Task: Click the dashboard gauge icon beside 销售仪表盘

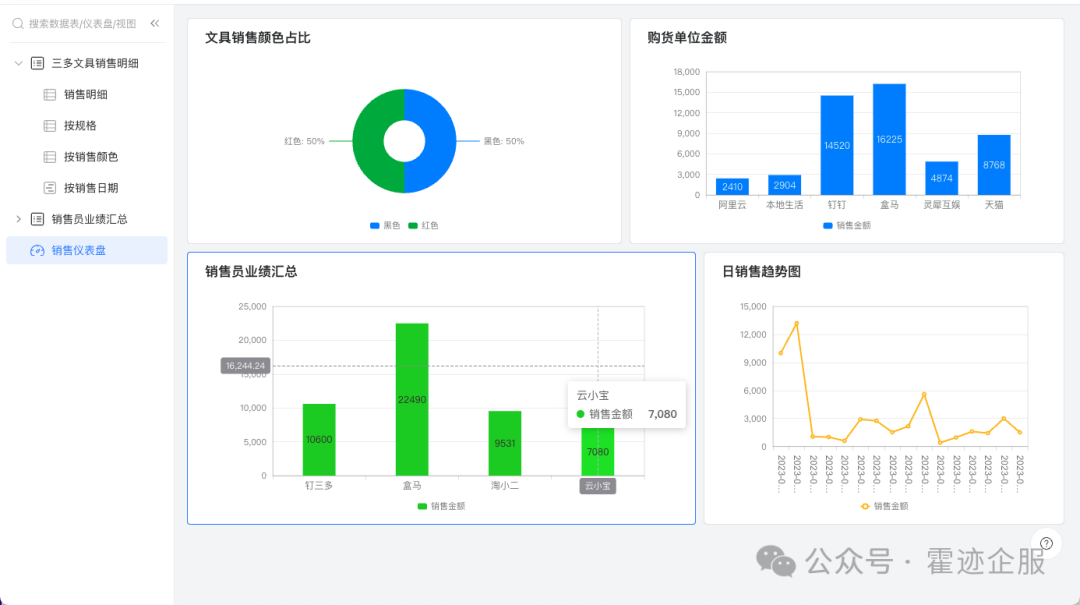Action: click(38, 251)
